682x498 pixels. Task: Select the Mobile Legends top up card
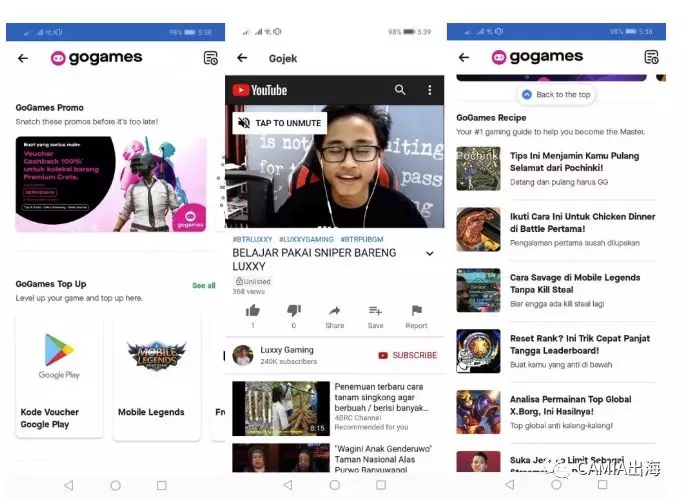(x=157, y=376)
